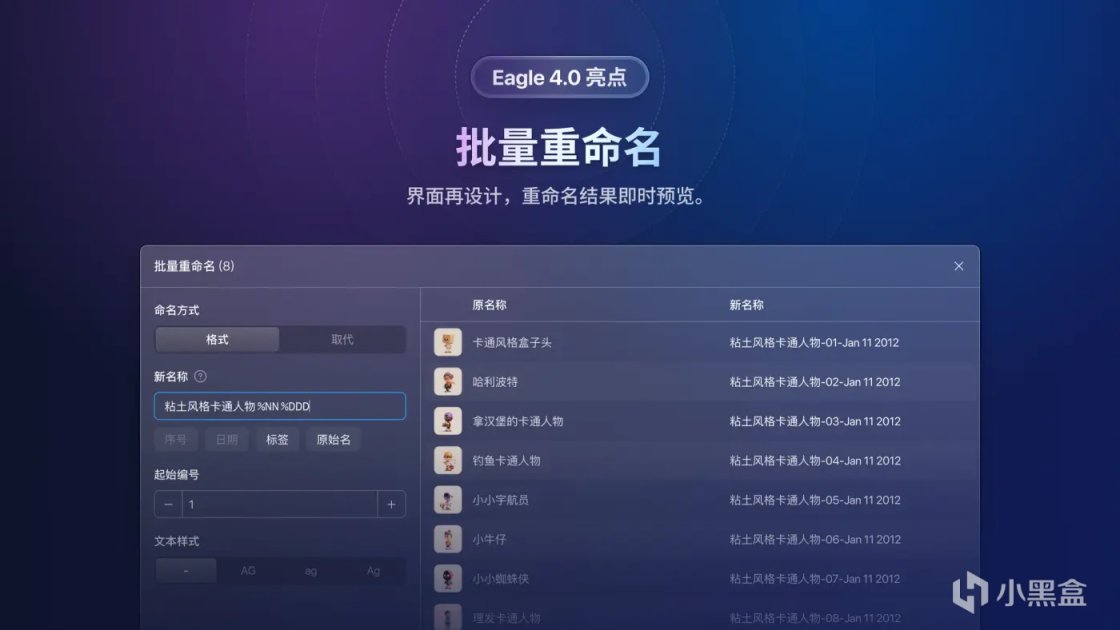The image size is (1120, 630).
Task: Switch naming mode to 格式
Action: point(217,339)
